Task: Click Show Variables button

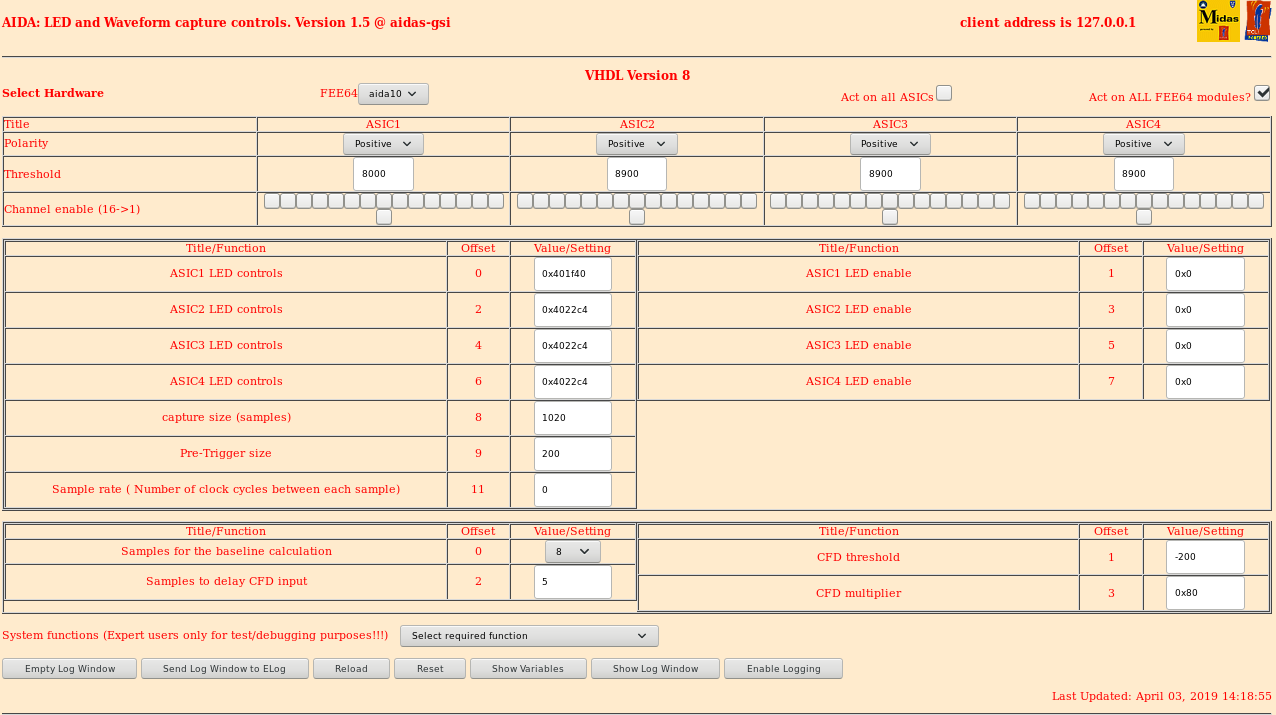Action: pyautogui.click(x=528, y=669)
